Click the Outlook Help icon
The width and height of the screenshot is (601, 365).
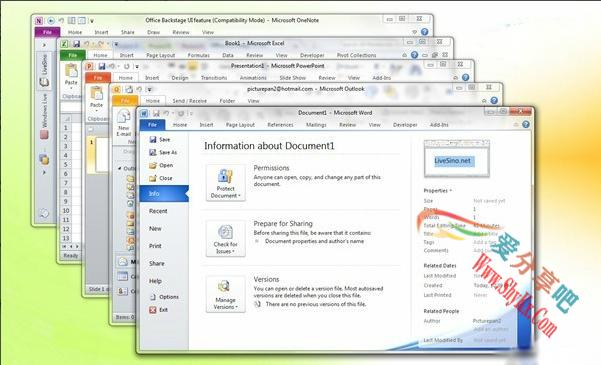pyautogui.click(x=494, y=100)
